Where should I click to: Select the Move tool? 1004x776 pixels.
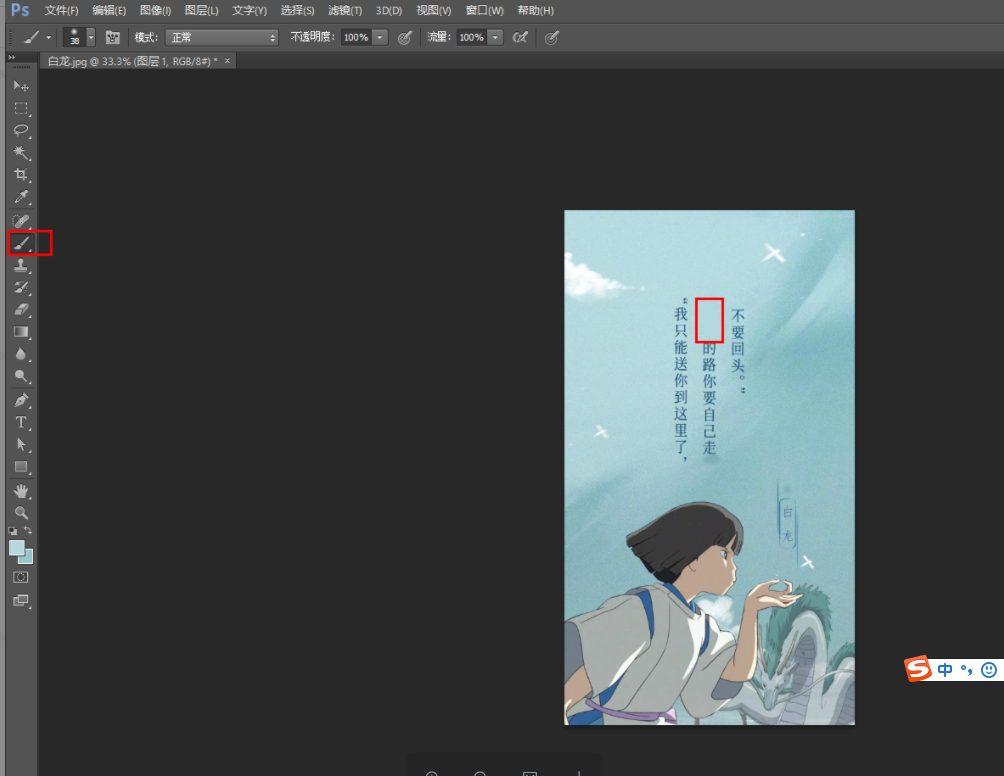pyautogui.click(x=20, y=86)
